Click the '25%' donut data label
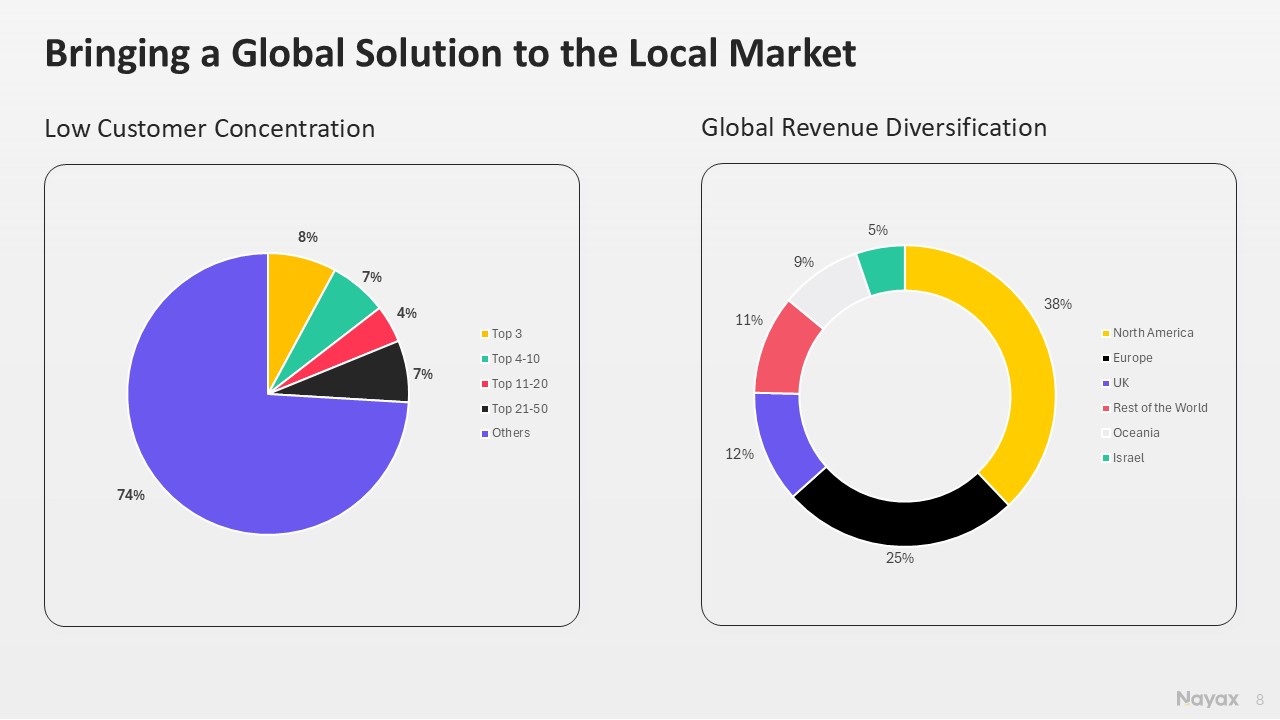 (x=900, y=558)
